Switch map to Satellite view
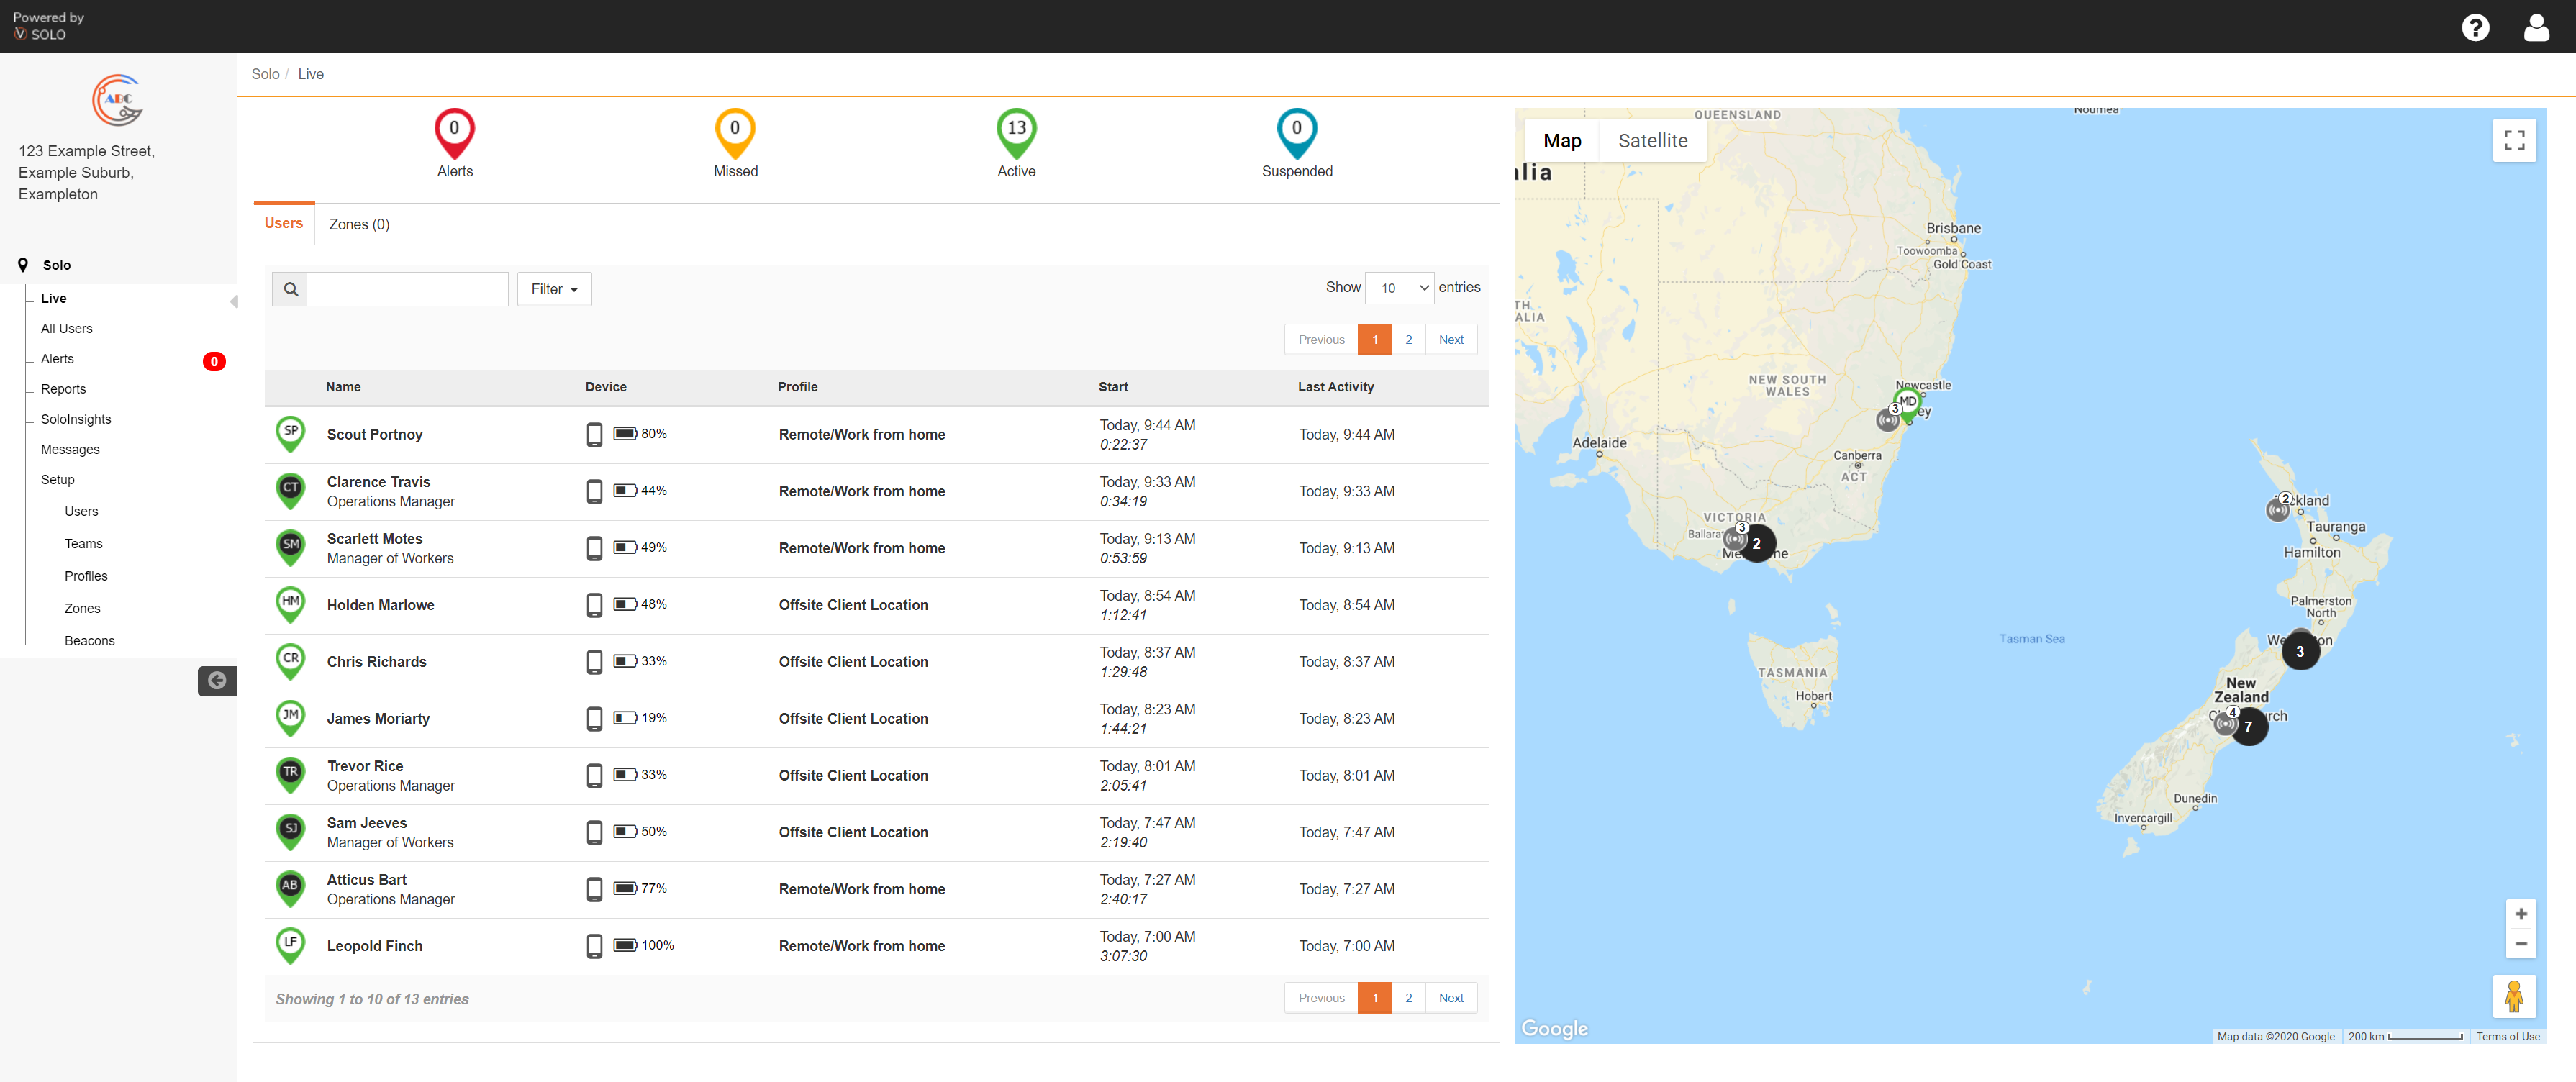Image resolution: width=2576 pixels, height=1082 pixels. [1652, 141]
